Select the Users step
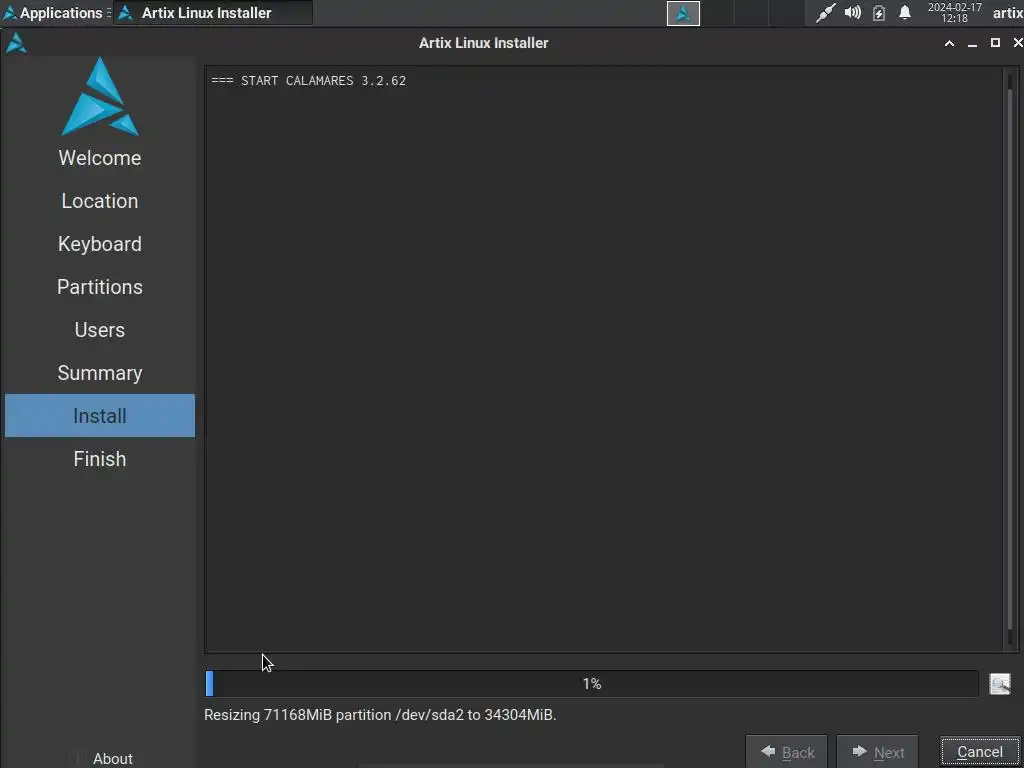This screenshot has width=1024, height=768. click(x=100, y=330)
